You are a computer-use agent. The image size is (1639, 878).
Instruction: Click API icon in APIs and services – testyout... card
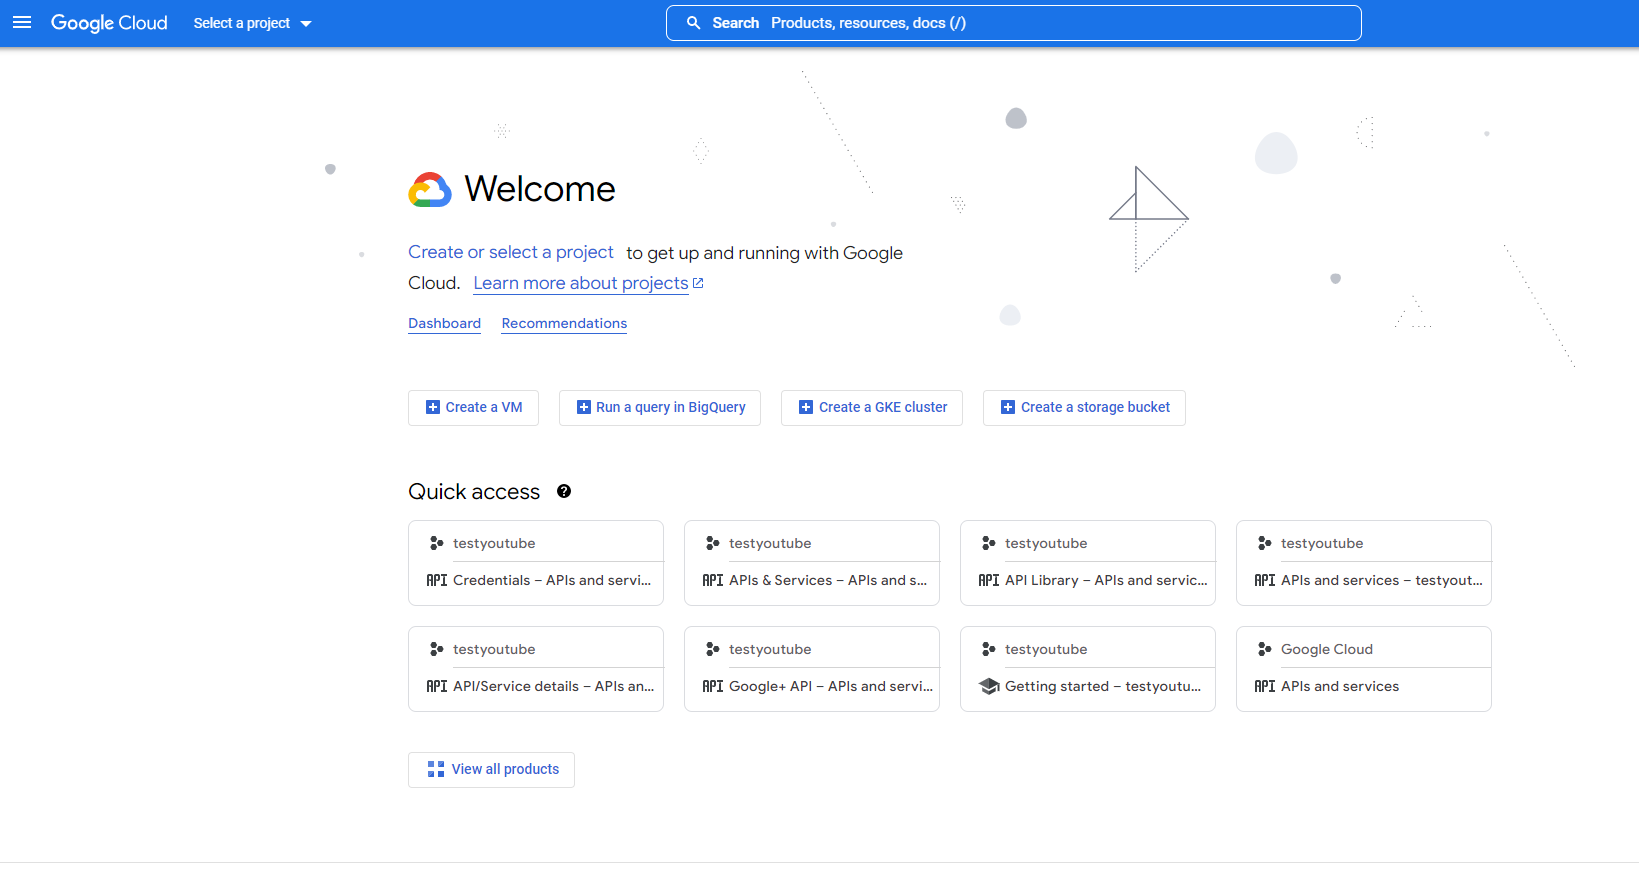coord(1265,580)
